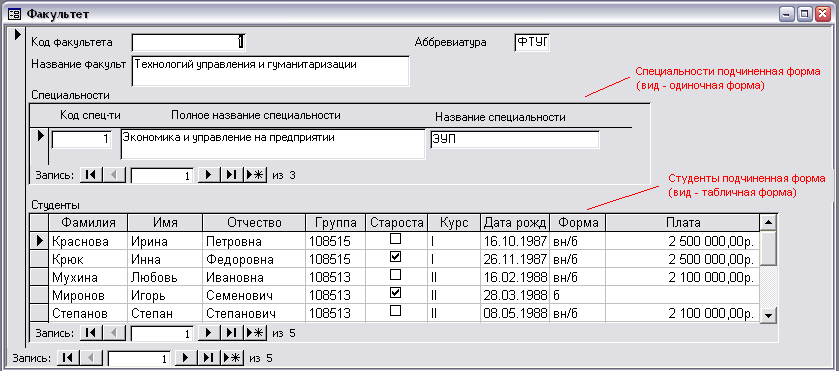Select the Плата column header
This screenshot has width=839, height=371.
683,222
